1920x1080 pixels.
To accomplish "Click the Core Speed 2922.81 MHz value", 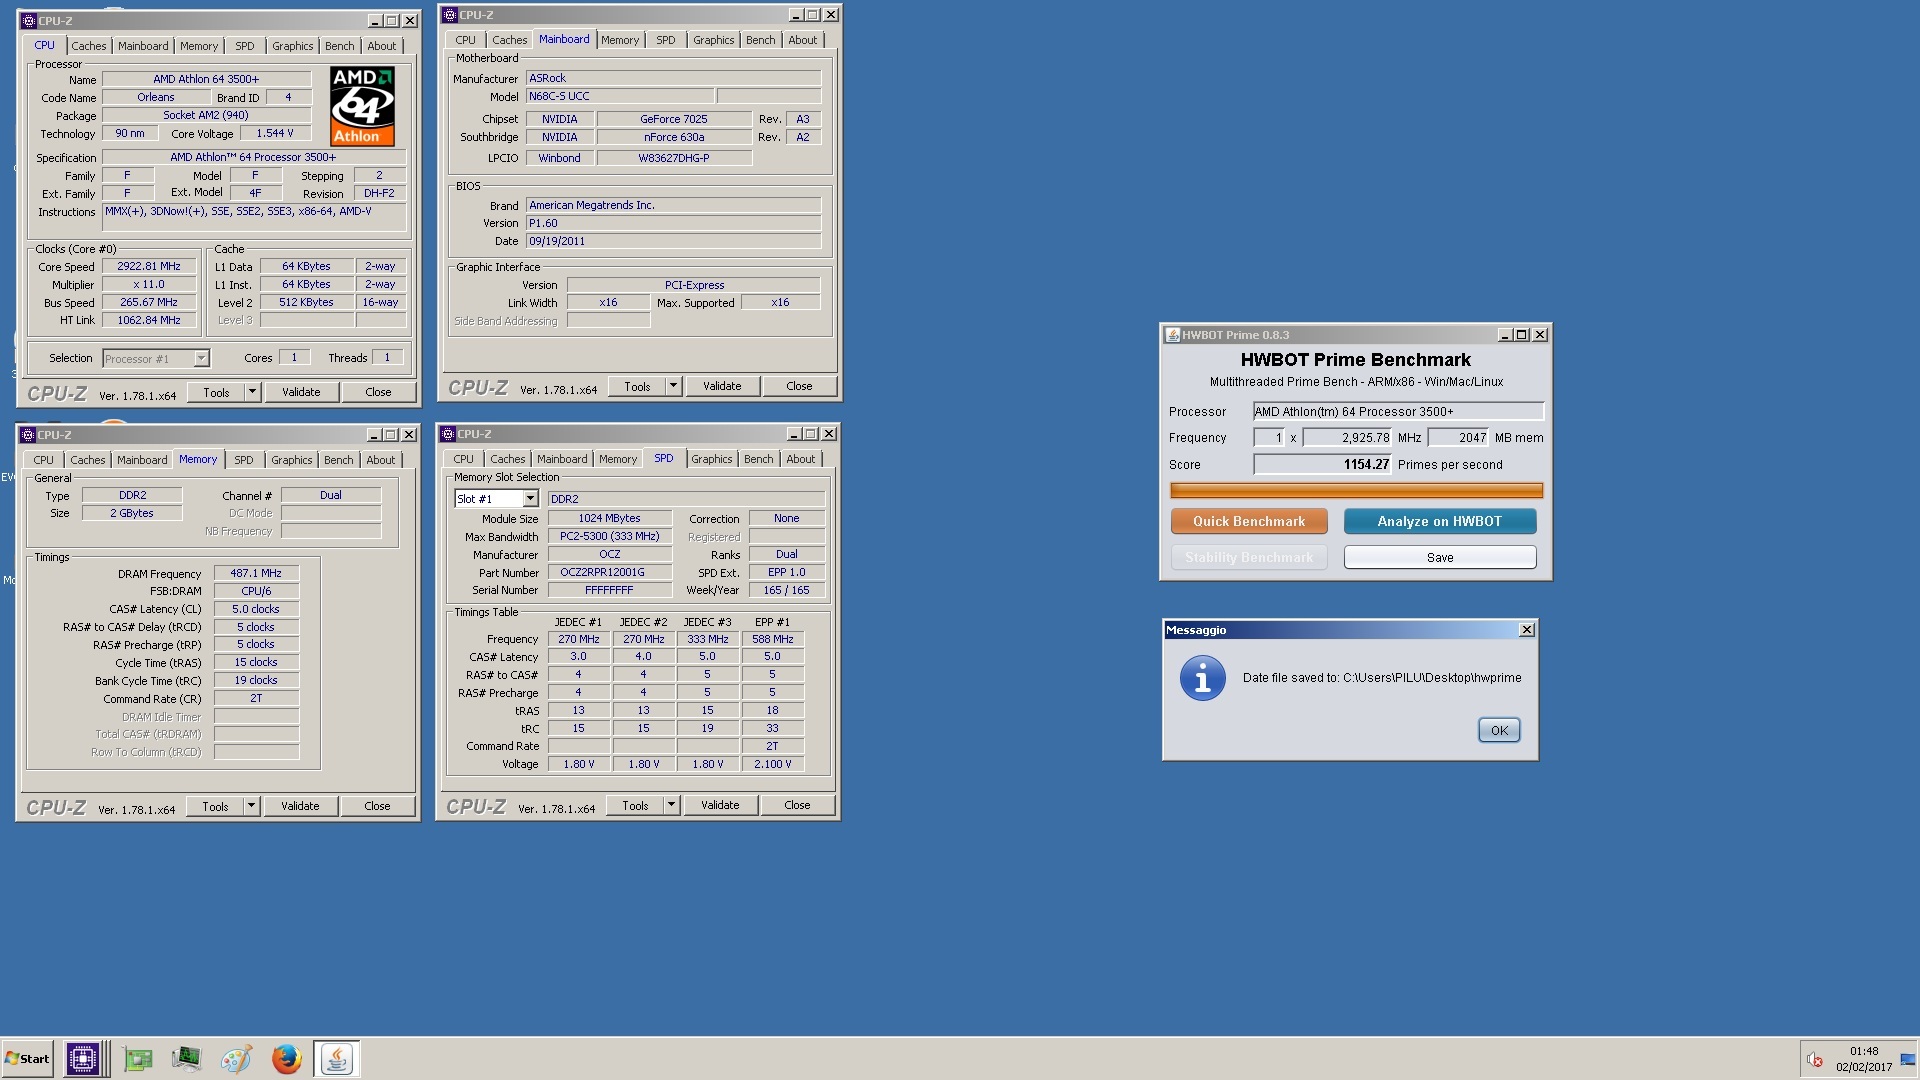I will (149, 267).
